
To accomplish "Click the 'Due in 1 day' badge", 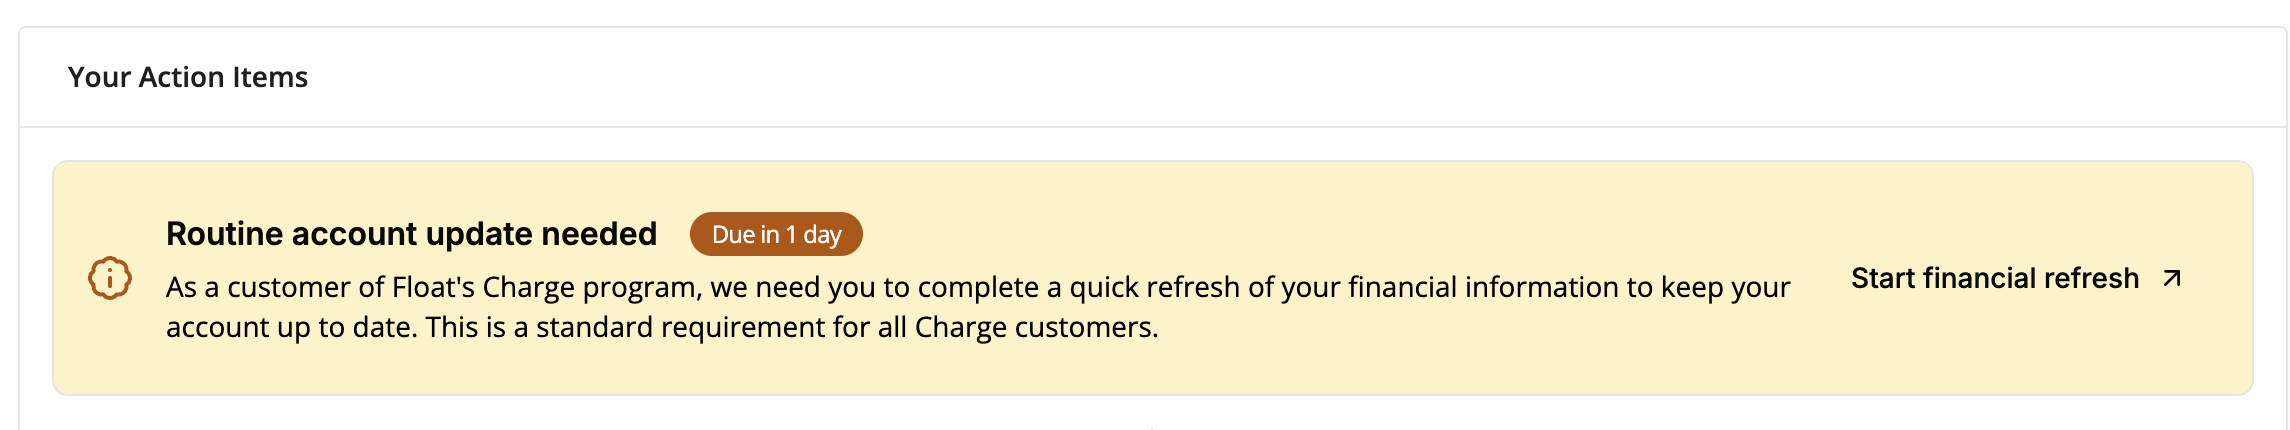I will click(x=776, y=234).
